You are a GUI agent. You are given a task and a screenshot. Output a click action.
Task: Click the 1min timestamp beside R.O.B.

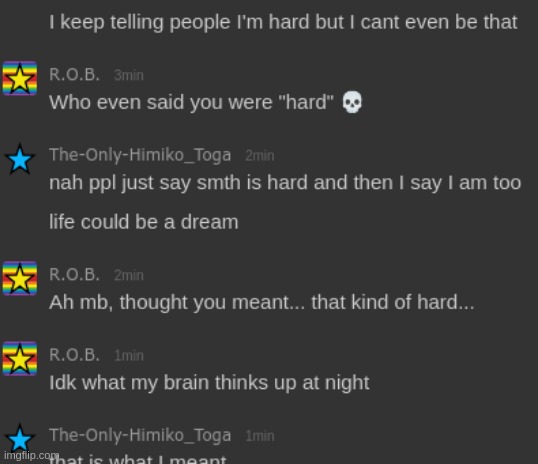point(129,356)
